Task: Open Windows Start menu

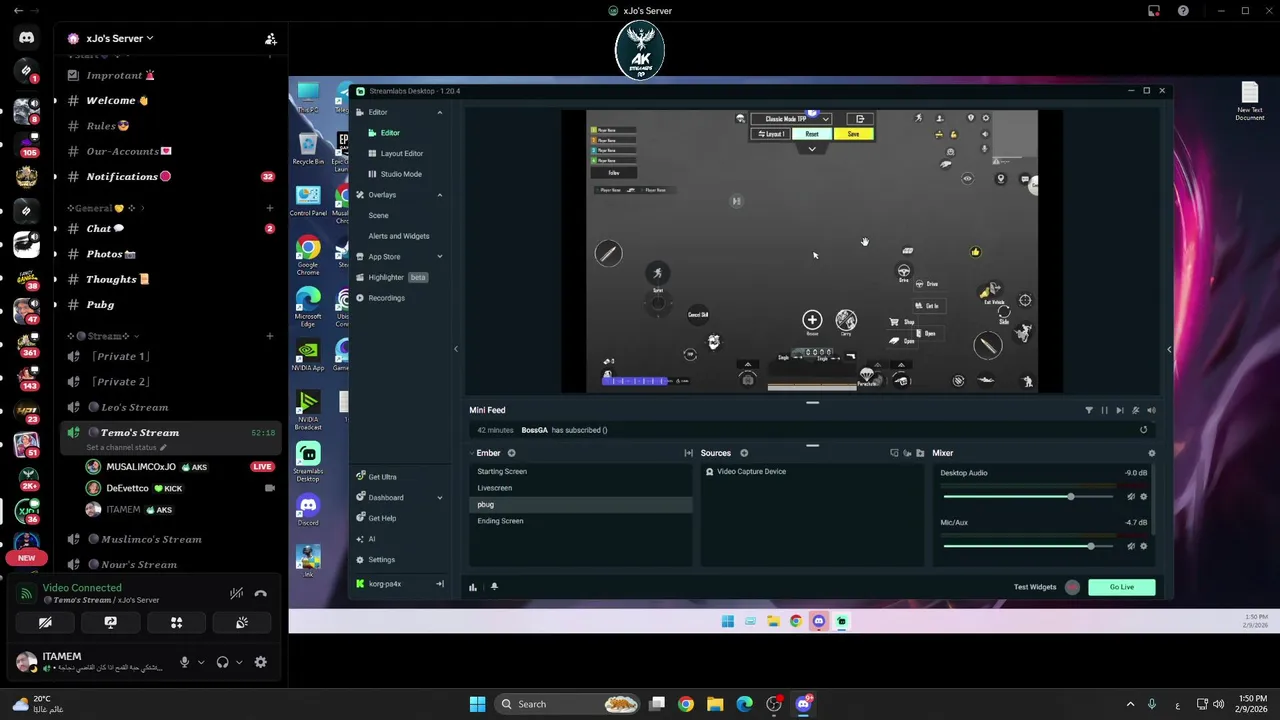Action: coord(477,704)
